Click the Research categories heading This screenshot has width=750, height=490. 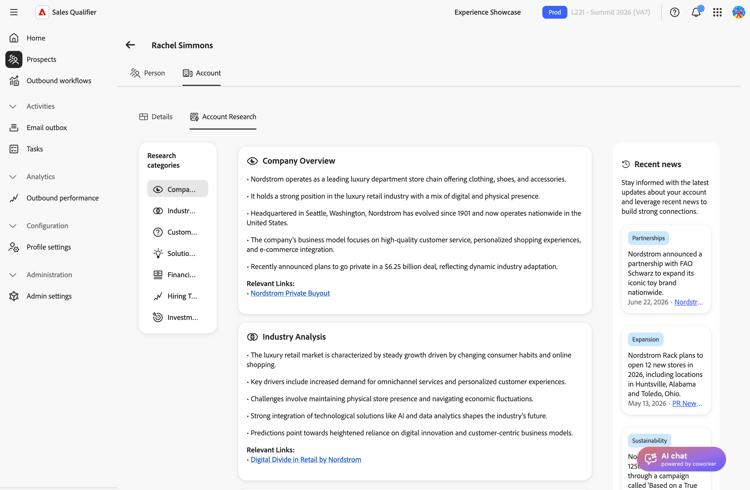164,160
